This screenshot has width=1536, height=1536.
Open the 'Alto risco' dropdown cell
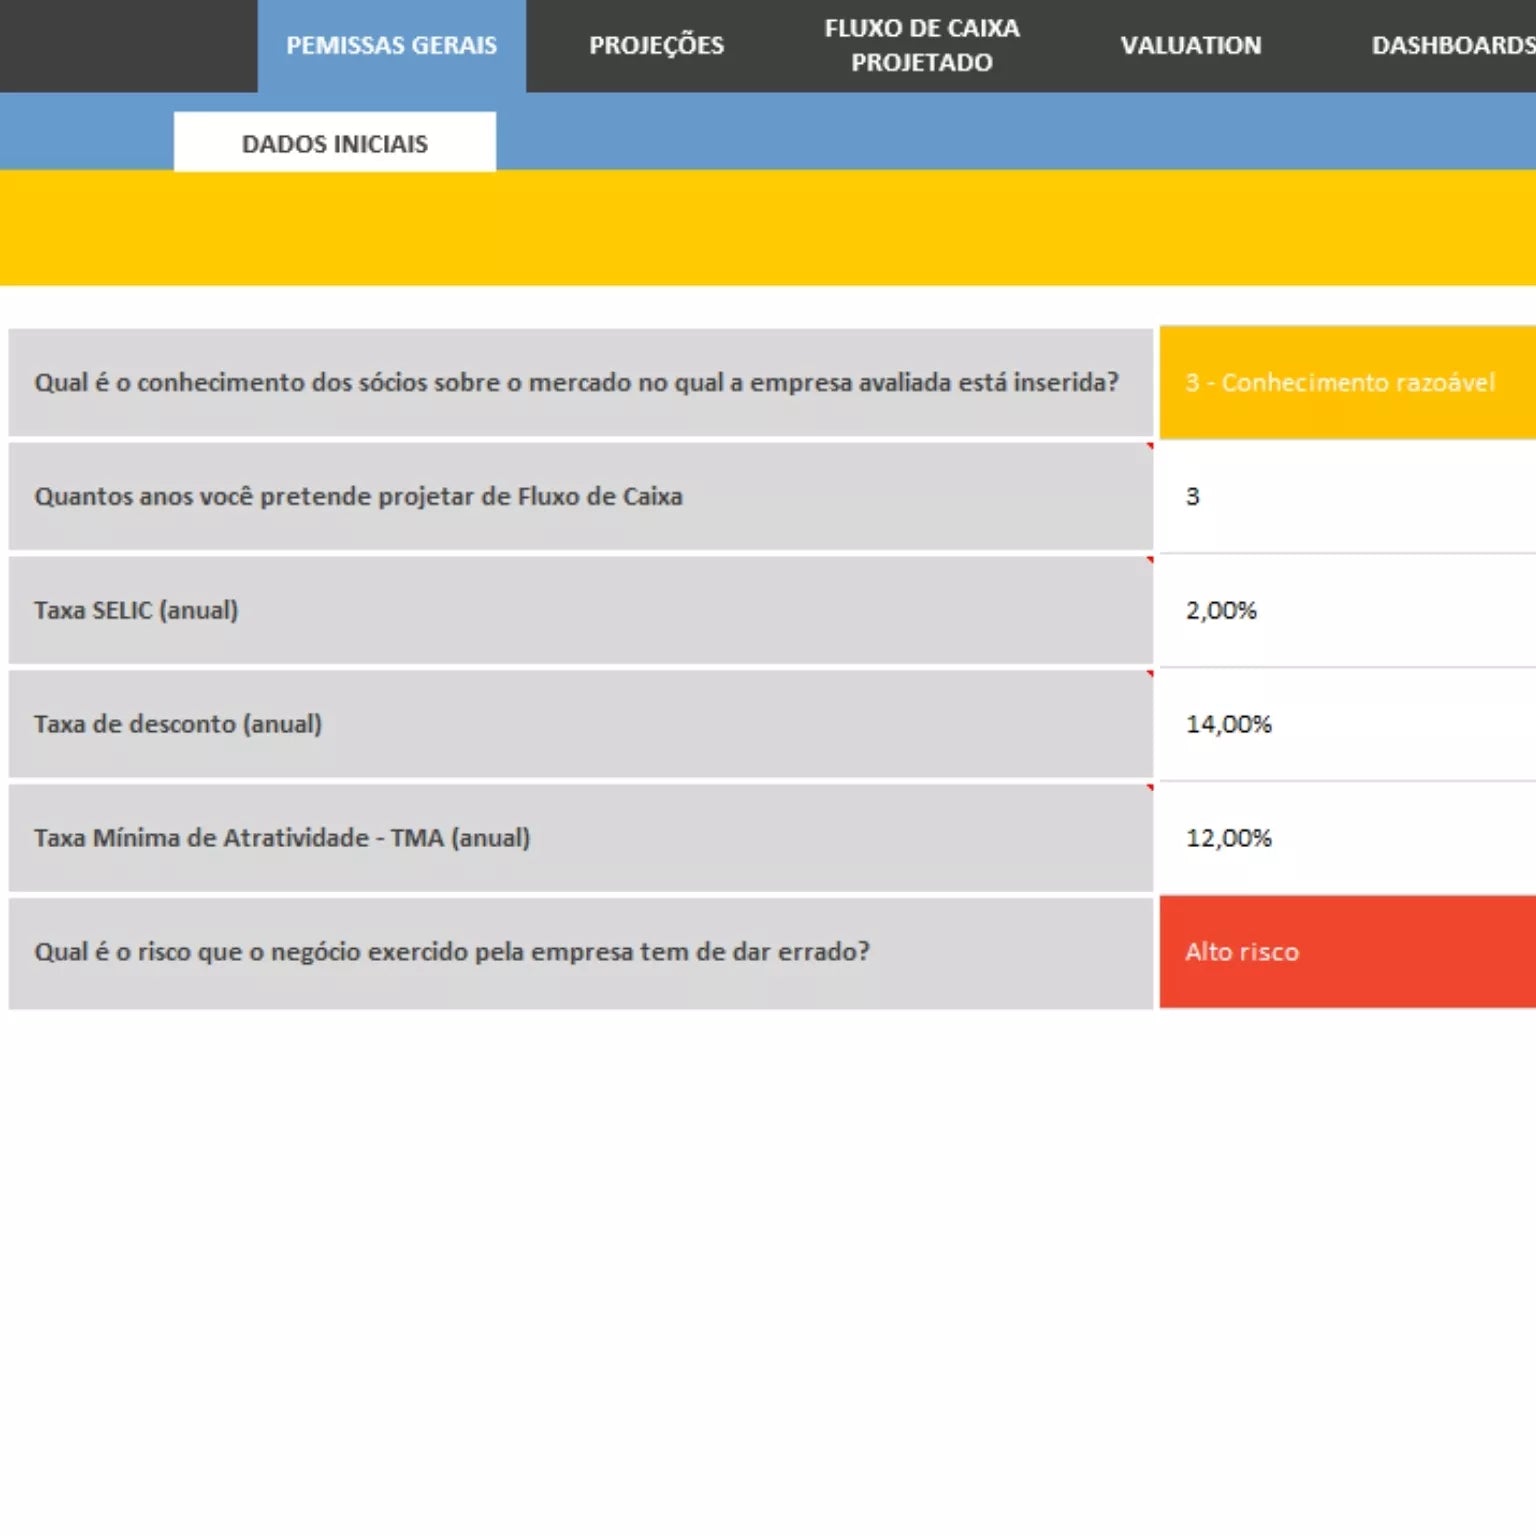[1348, 951]
